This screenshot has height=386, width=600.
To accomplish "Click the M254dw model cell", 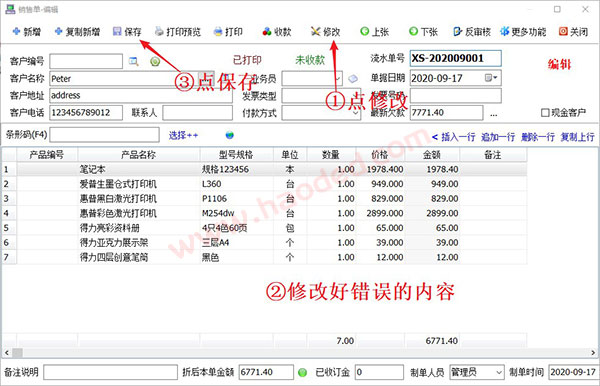I will pyautogui.click(x=236, y=213).
